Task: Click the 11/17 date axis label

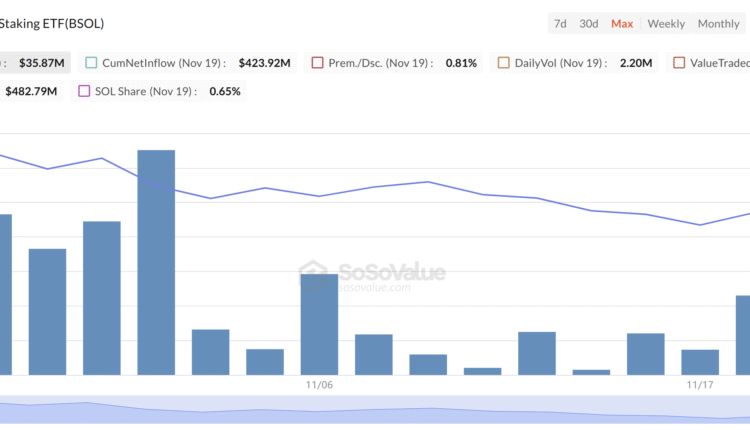Action: click(700, 384)
